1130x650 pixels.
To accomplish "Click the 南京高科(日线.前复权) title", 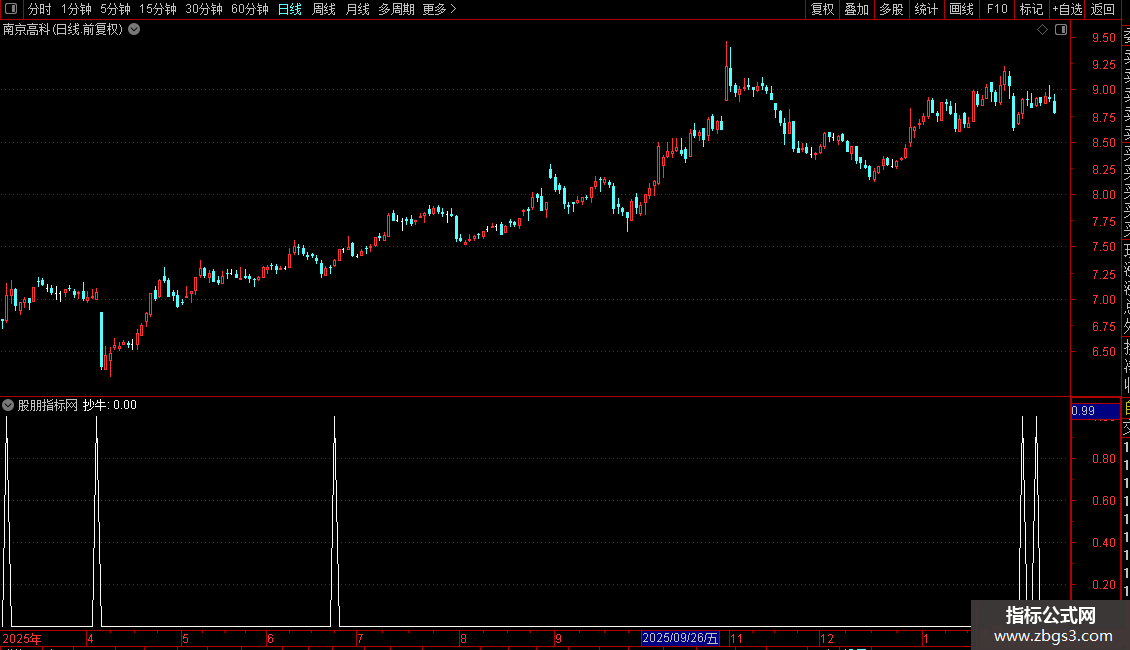I will tap(63, 30).
